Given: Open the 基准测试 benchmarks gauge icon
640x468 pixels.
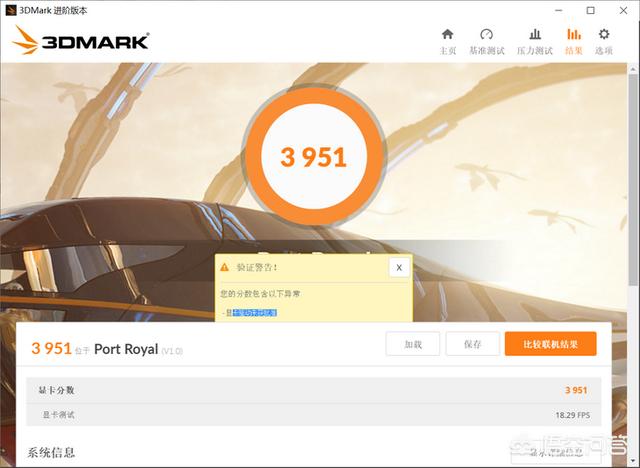Looking at the screenshot, I should pos(487,34).
